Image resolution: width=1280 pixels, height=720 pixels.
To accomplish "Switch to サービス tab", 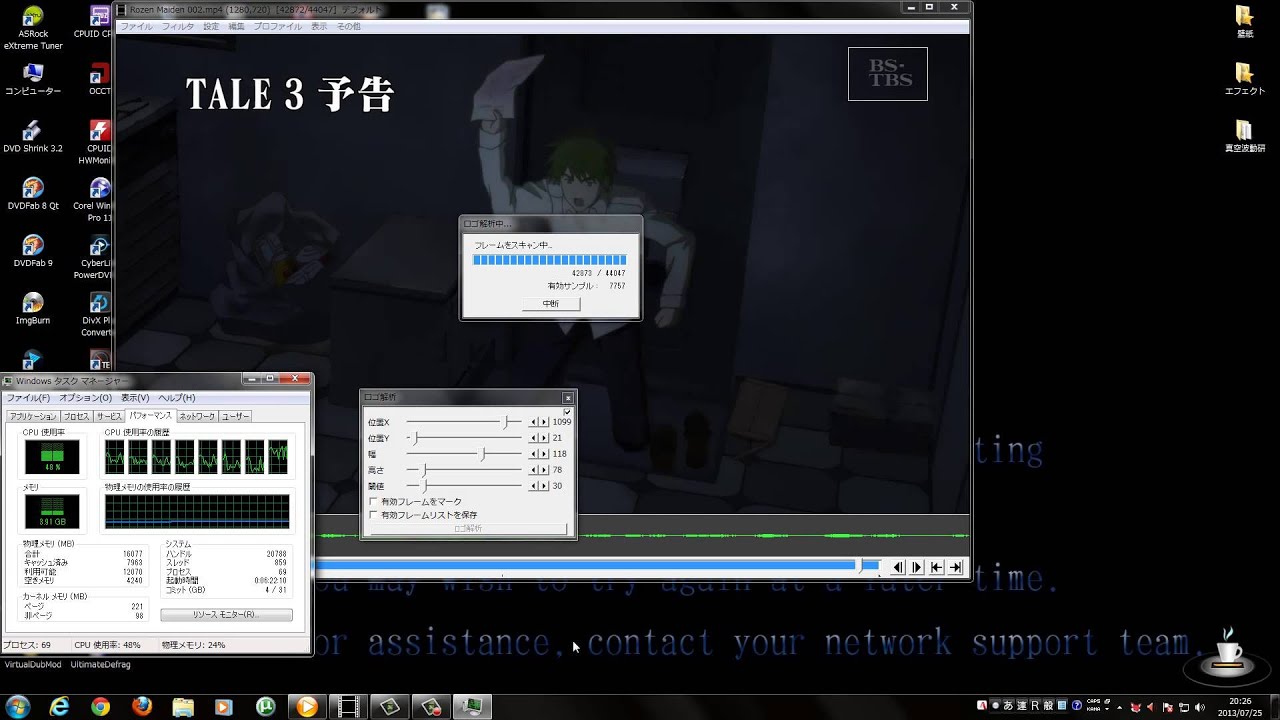I will (x=109, y=416).
